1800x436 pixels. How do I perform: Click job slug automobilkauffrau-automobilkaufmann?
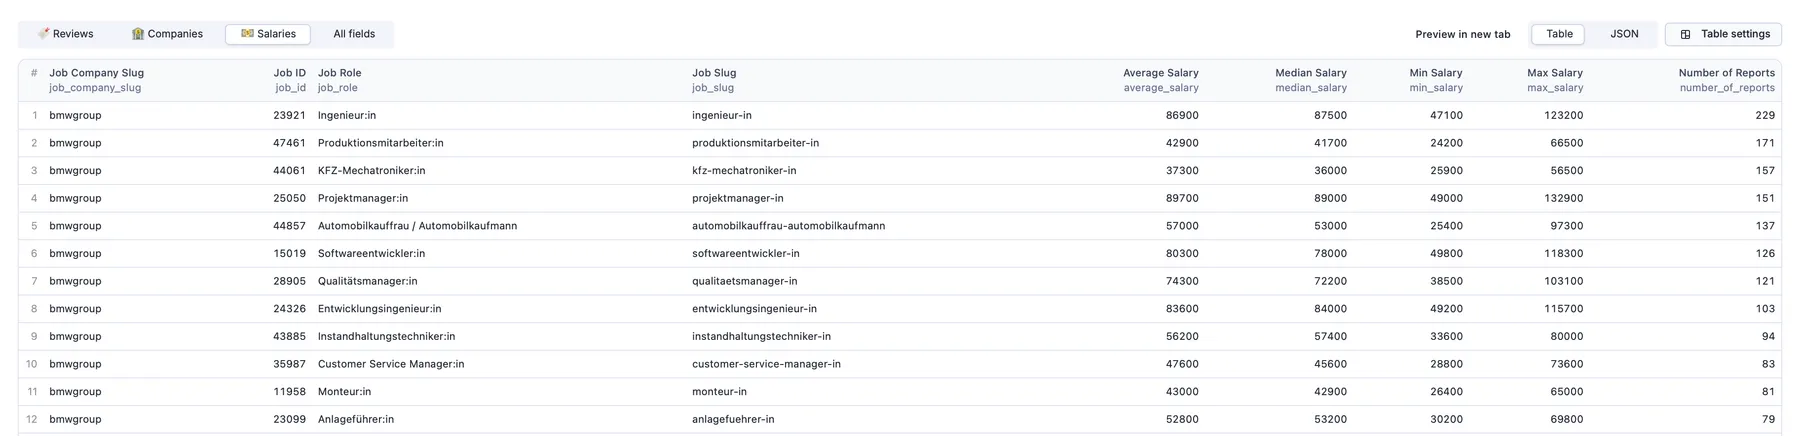click(788, 226)
